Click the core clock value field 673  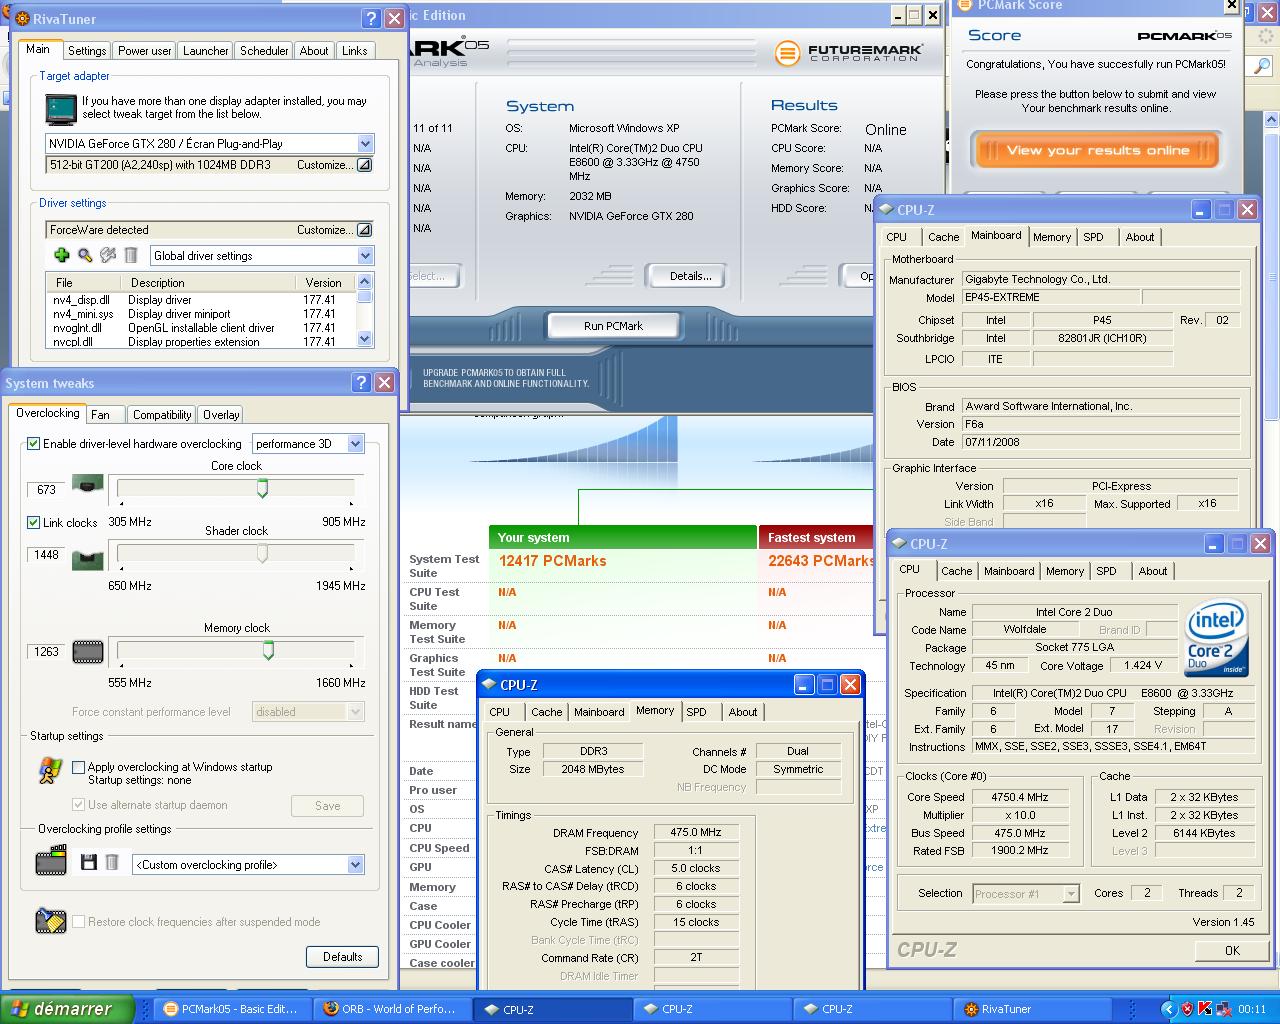point(46,490)
